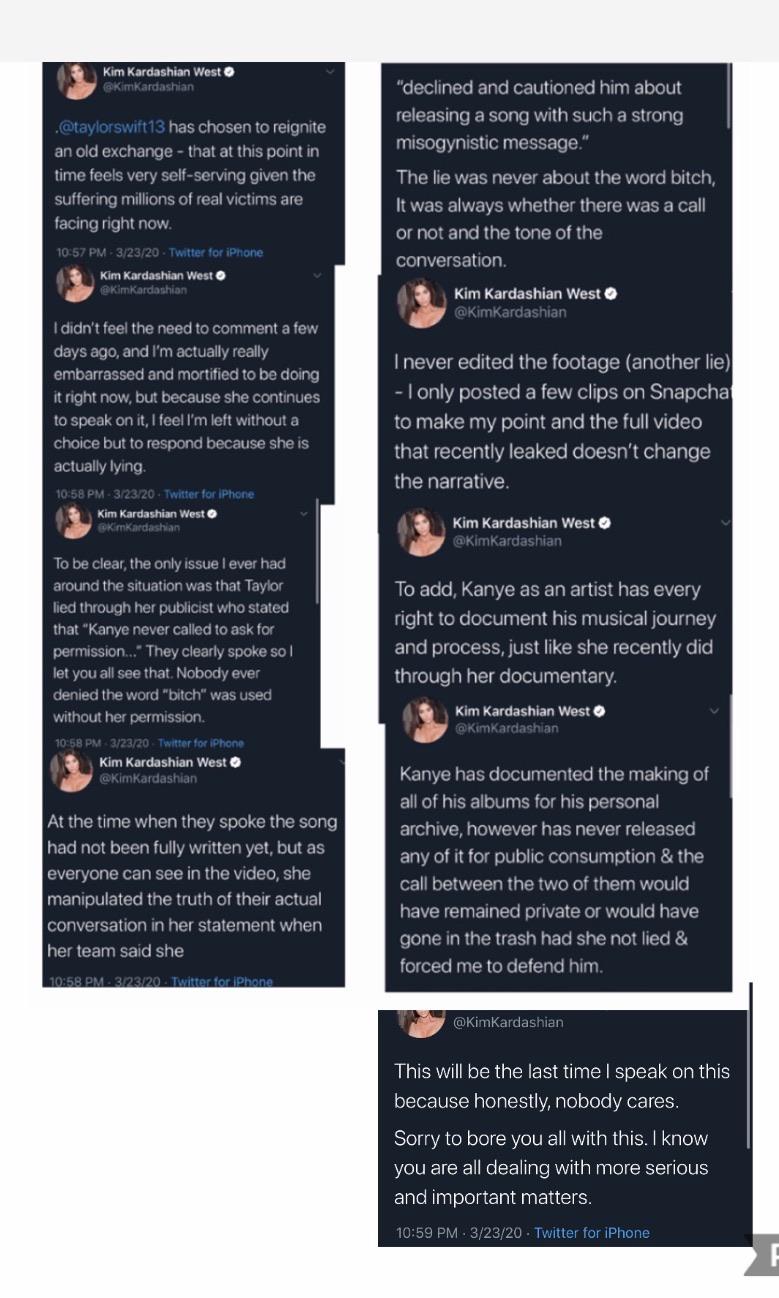The image size is (779, 1298).
Task: Open the chevron menu on the '@taylorswift13 has chosen' tweet
Action: tap(331, 72)
